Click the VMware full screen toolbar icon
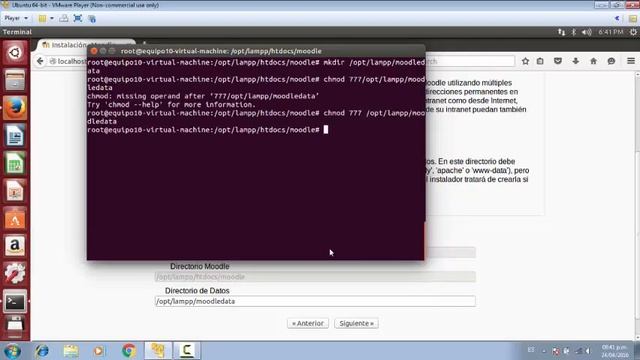This screenshot has width=640, height=360. [x=78, y=18]
